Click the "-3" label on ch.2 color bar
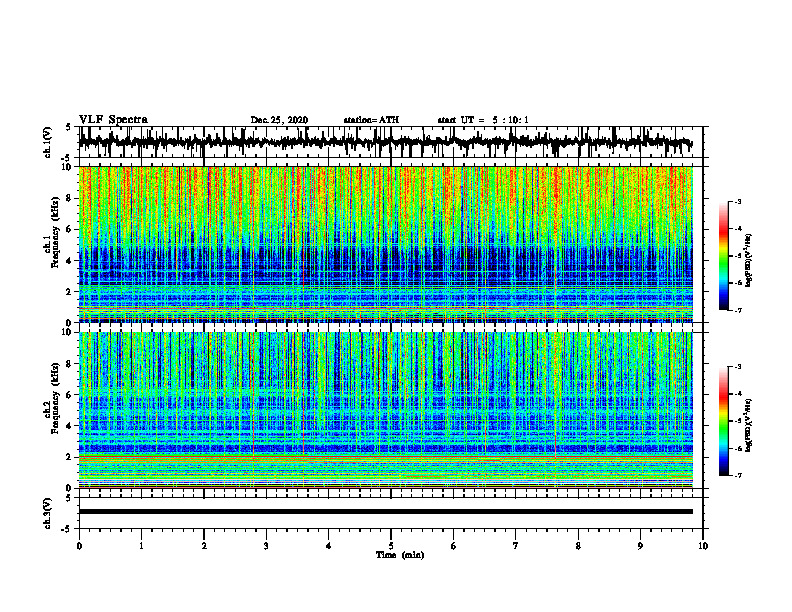This screenshot has width=792, height=612. pos(737,367)
